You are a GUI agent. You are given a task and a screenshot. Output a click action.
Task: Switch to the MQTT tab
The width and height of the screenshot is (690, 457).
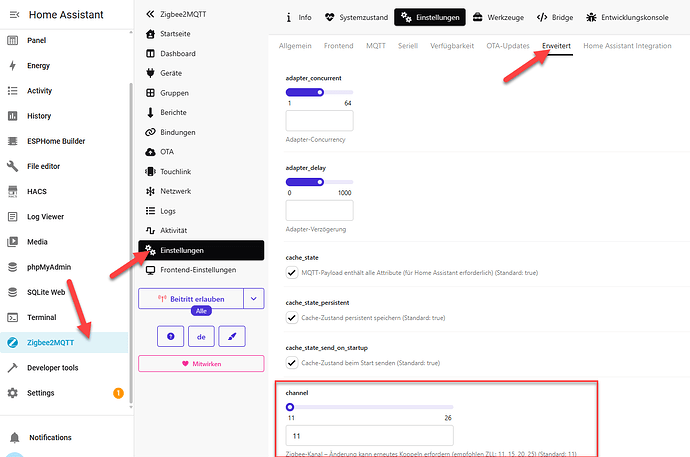[376, 46]
